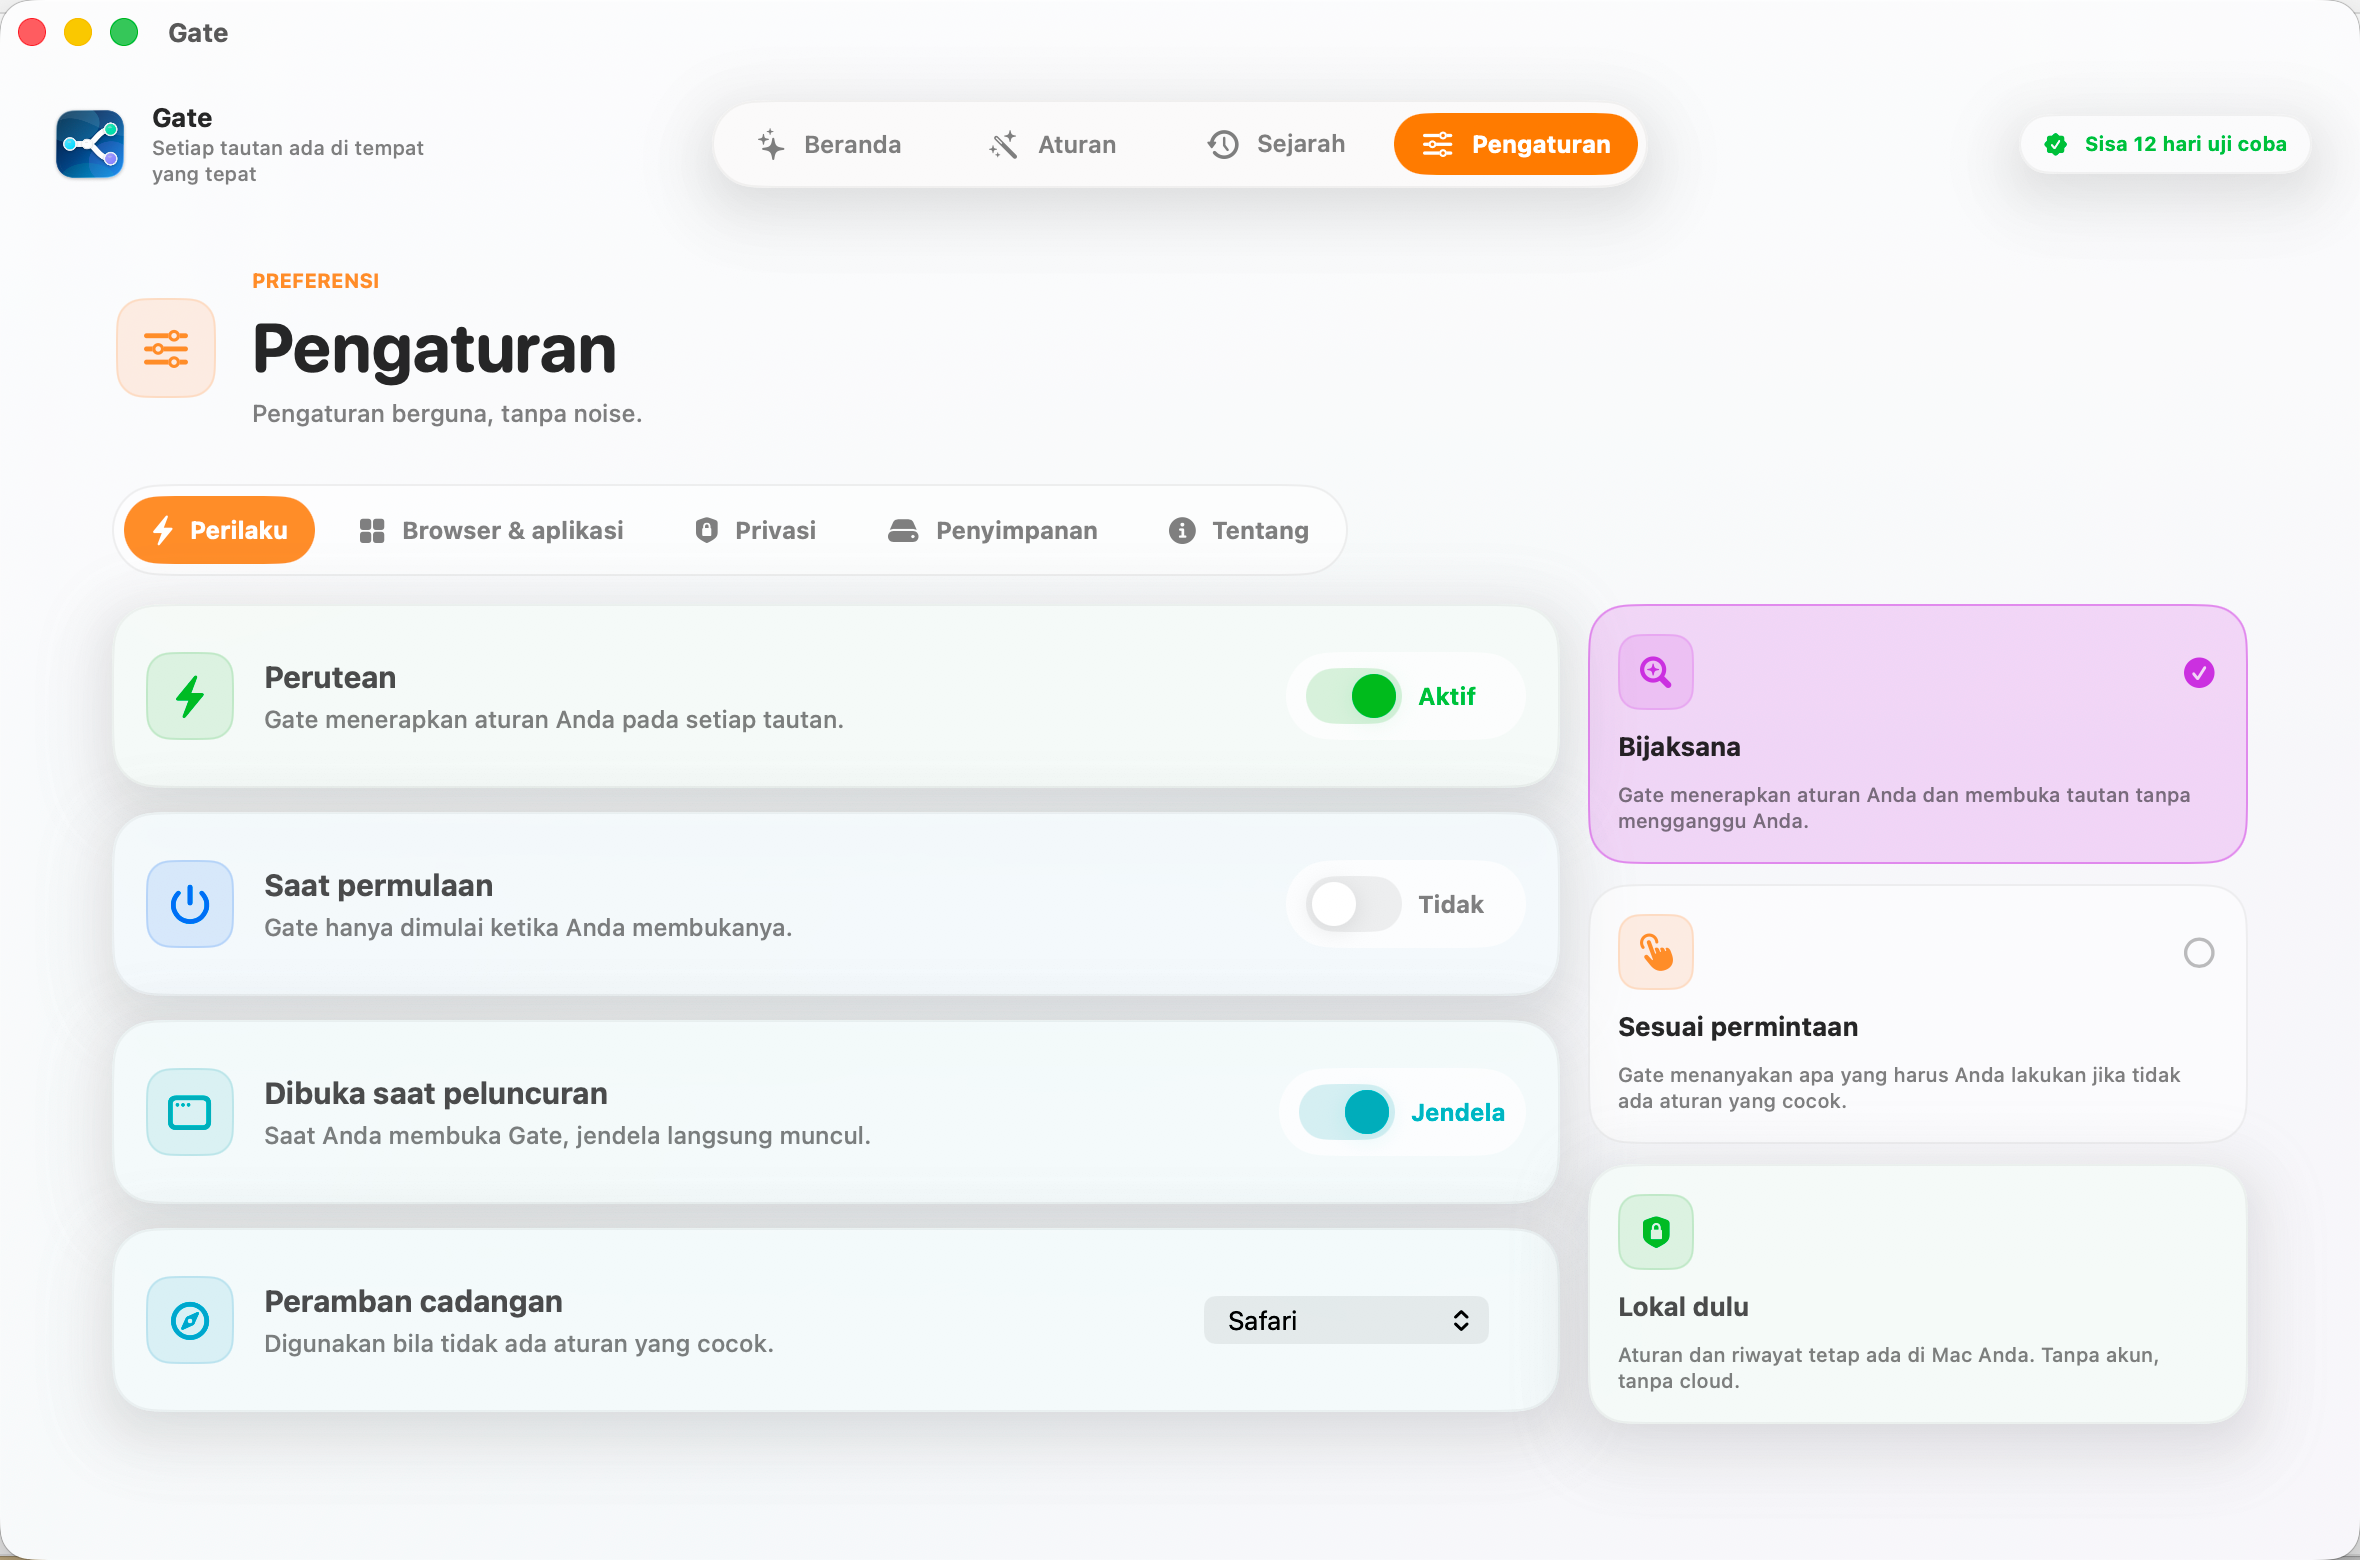
Task: Switch to Browser & aplikasi tab
Action: [x=491, y=530]
